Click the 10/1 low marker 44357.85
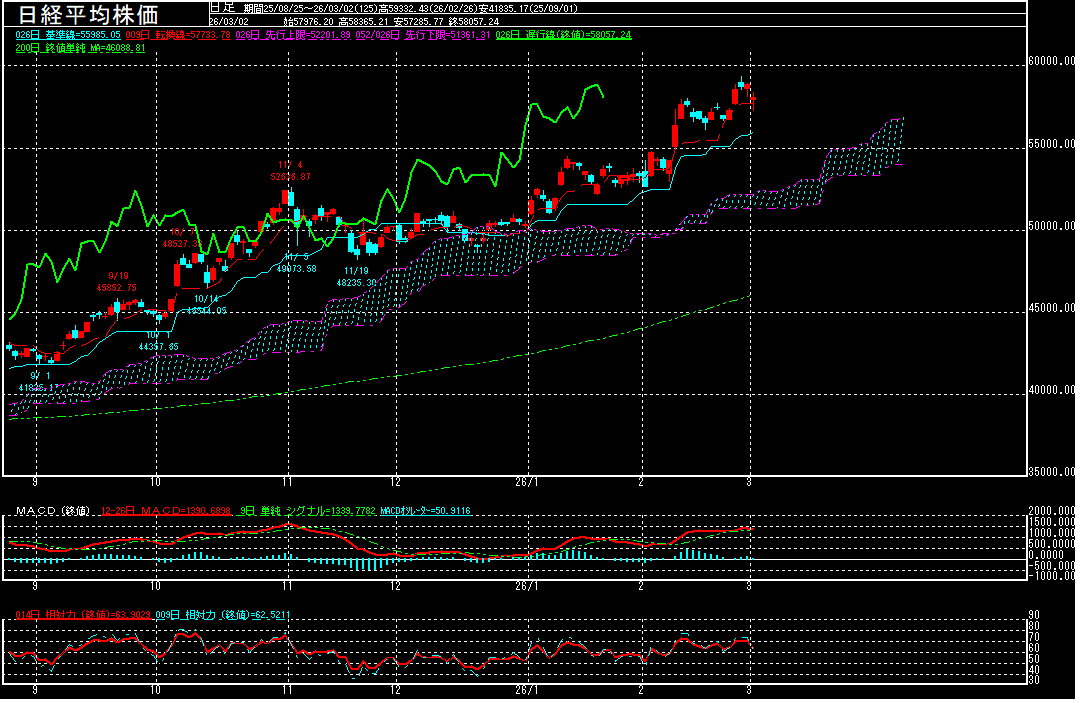This screenshot has height=703, width=1080. [157, 346]
